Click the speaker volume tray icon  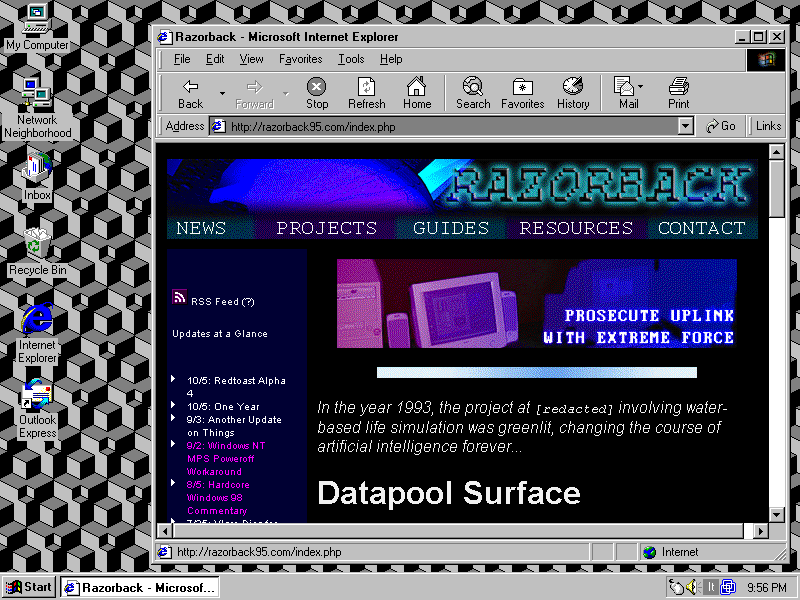691,587
